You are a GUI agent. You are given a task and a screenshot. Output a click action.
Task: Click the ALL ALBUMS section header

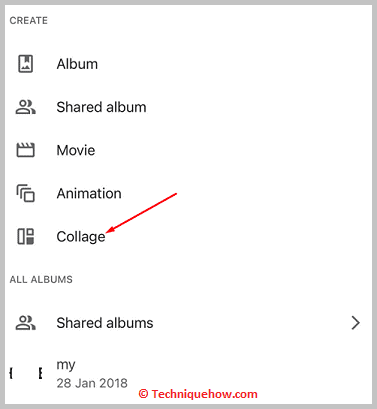41,279
